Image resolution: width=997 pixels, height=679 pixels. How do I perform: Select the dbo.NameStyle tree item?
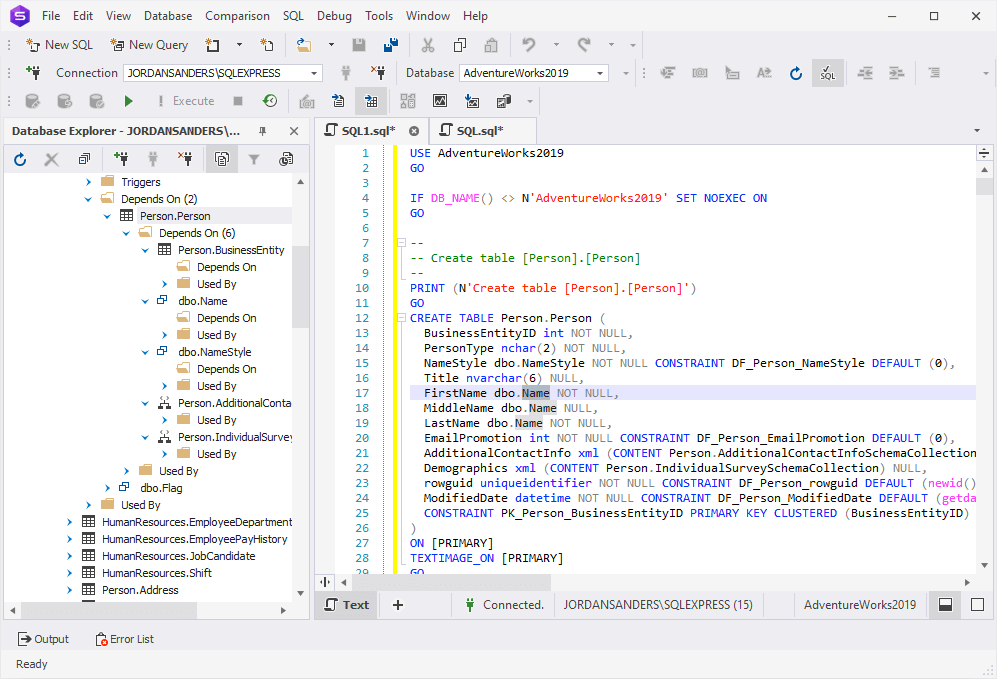click(x=214, y=352)
